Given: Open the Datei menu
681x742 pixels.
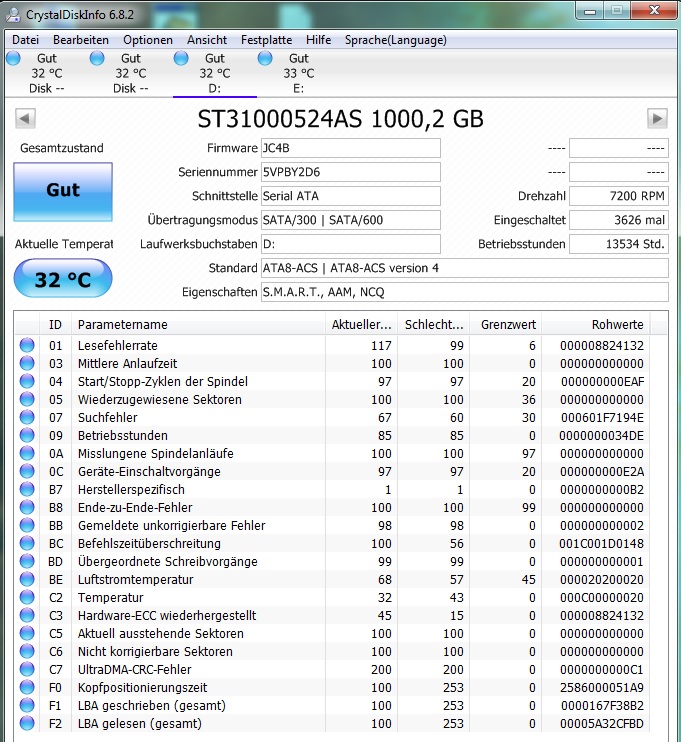Looking at the screenshot, I should pos(26,40).
